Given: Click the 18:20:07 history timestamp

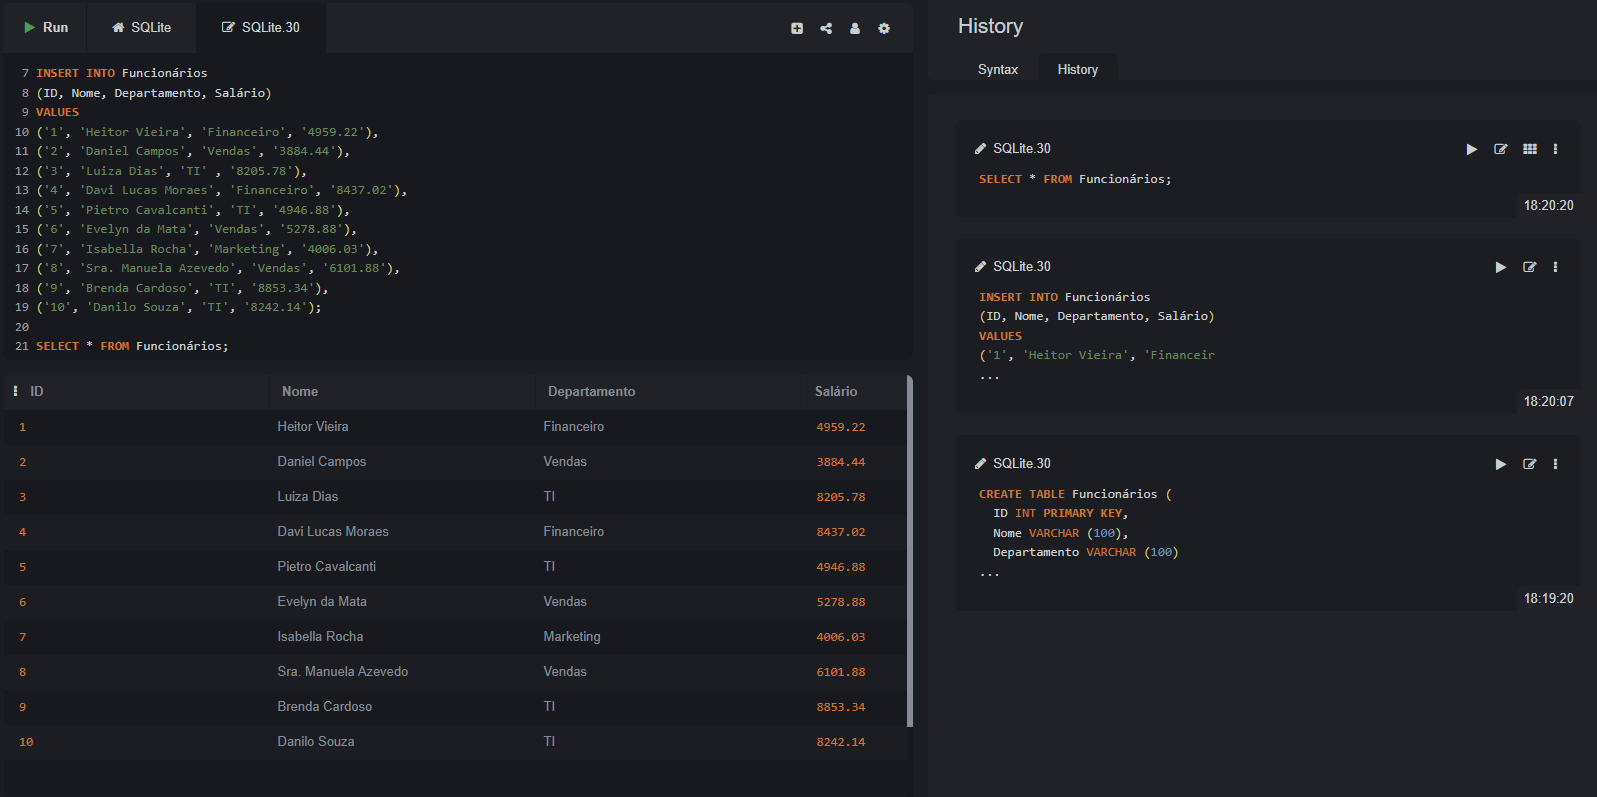Looking at the screenshot, I should (1549, 401).
